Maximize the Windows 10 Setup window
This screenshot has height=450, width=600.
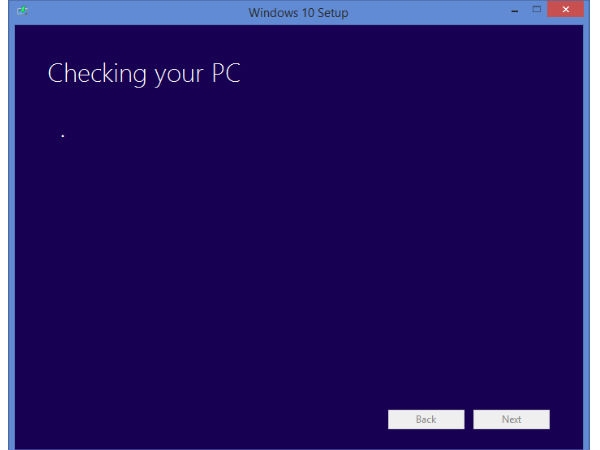[536, 10]
